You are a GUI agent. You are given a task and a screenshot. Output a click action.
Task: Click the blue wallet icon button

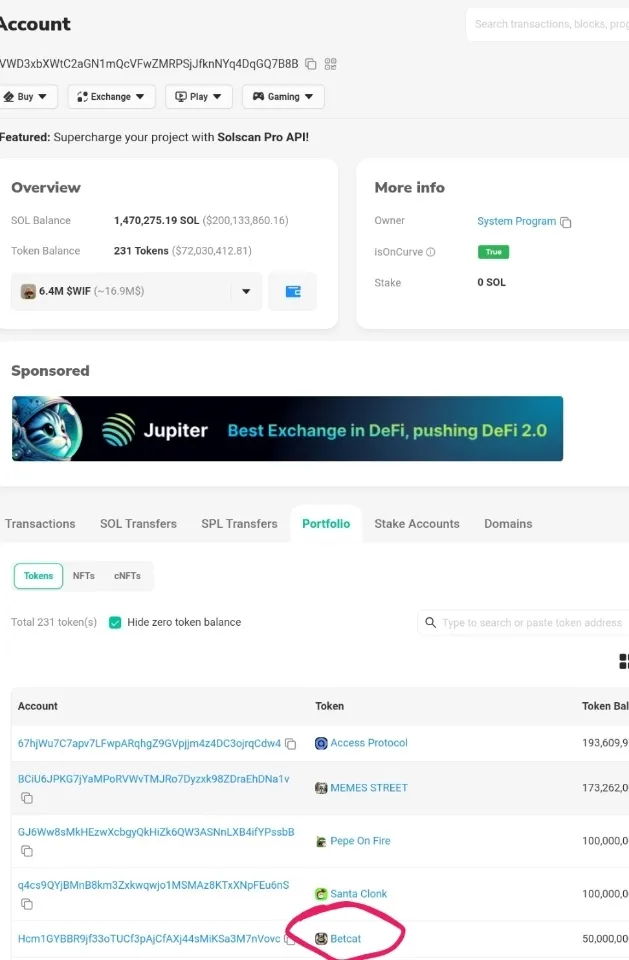pyautogui.click(x=293, y=292)
